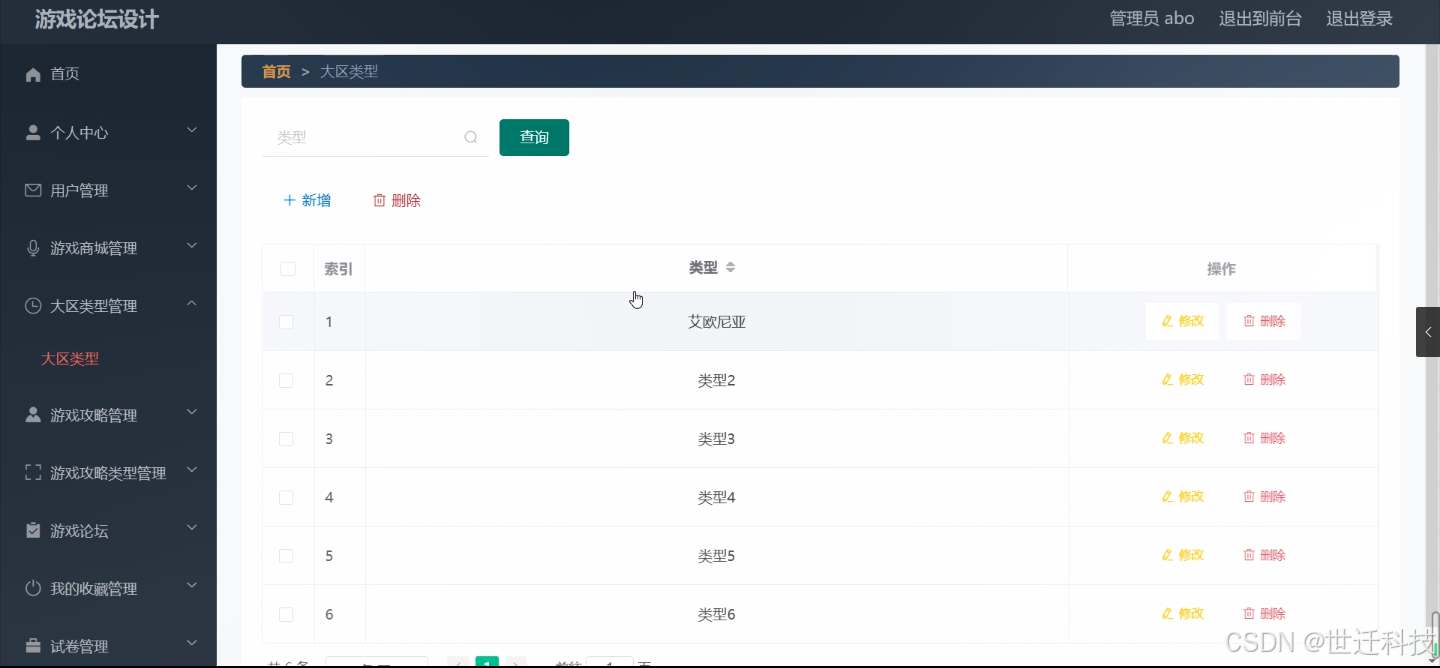Open the 我的收藏管理 menu label
This screenshot has height=668, width=1440.
coord(94,589)
